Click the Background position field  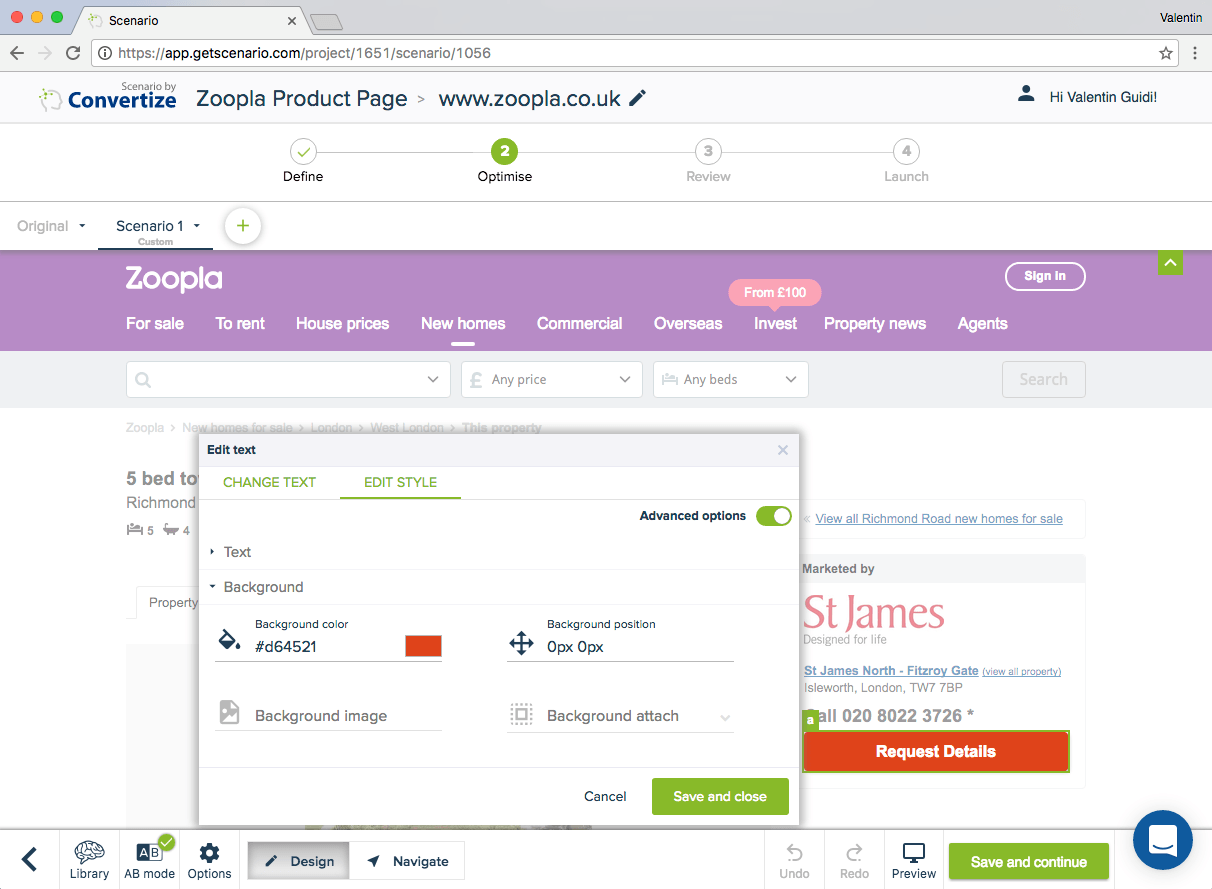click(x=640, y=647)
